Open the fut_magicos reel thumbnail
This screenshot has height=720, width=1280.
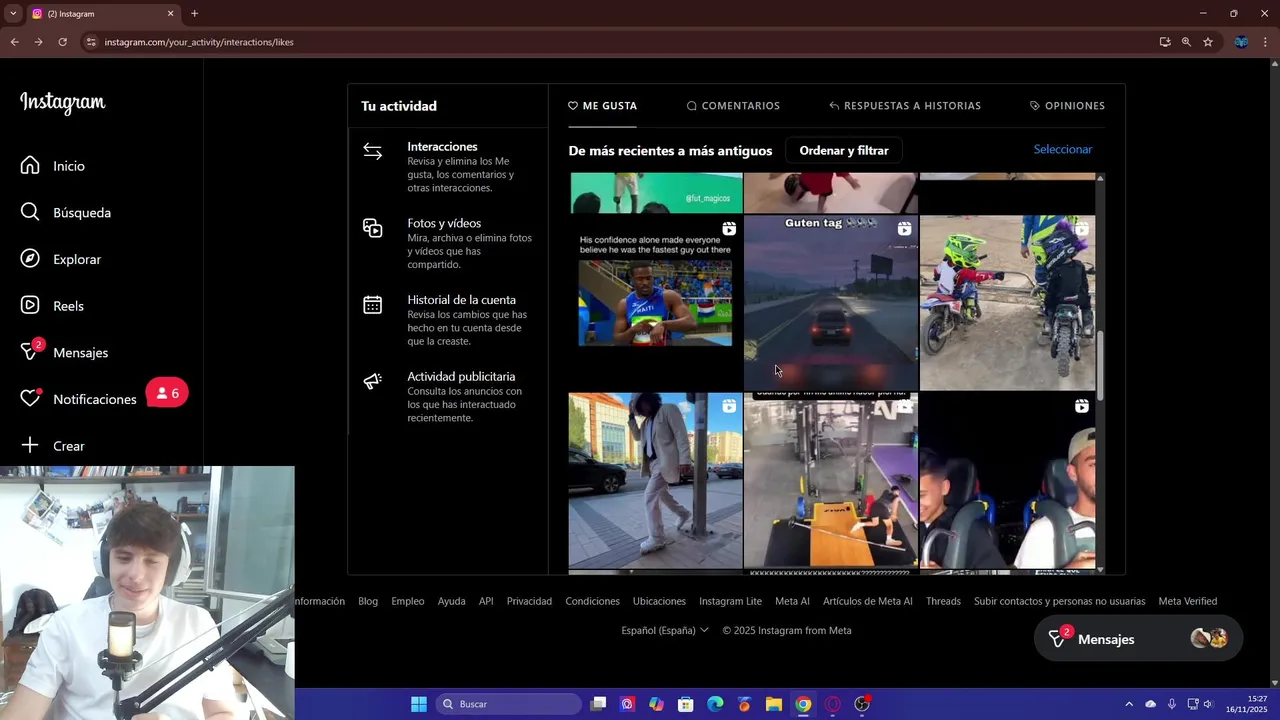655,193
